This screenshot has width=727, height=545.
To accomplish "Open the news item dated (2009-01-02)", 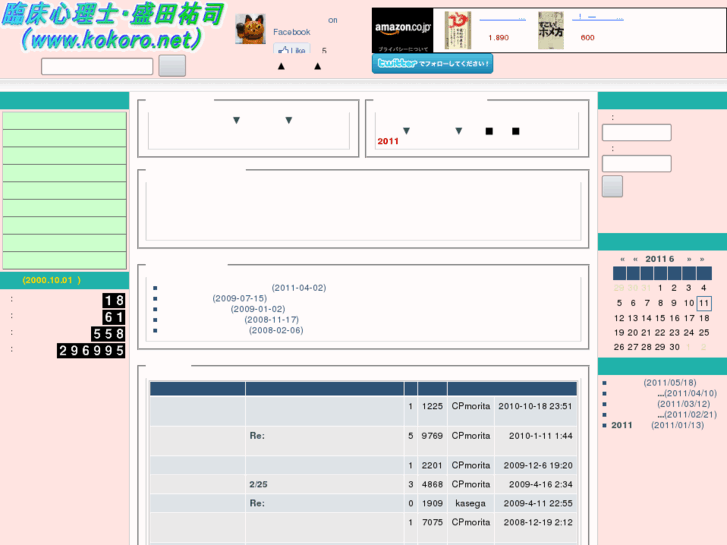I will click(x=258, y=309).
